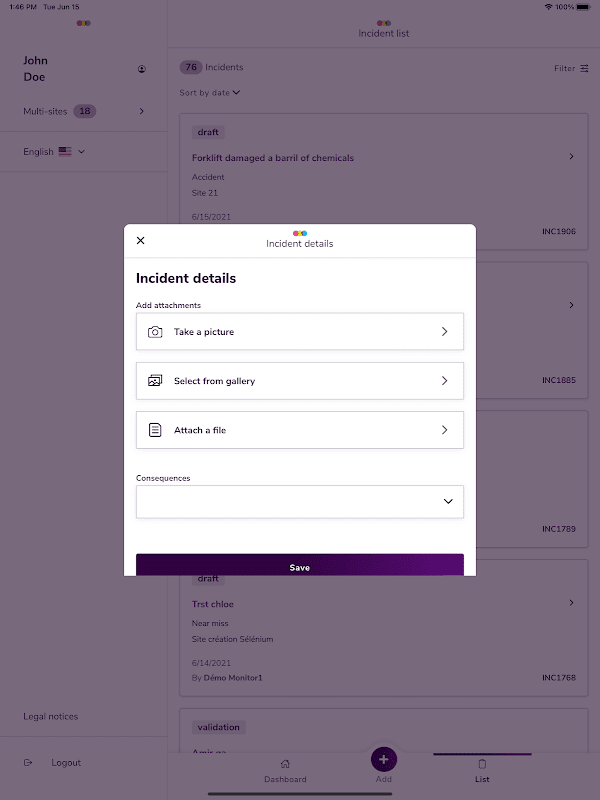This screenshot has width=600, height=800.
Task: Tap the document icon for Attach a file
Action: (x=155, y=430)
